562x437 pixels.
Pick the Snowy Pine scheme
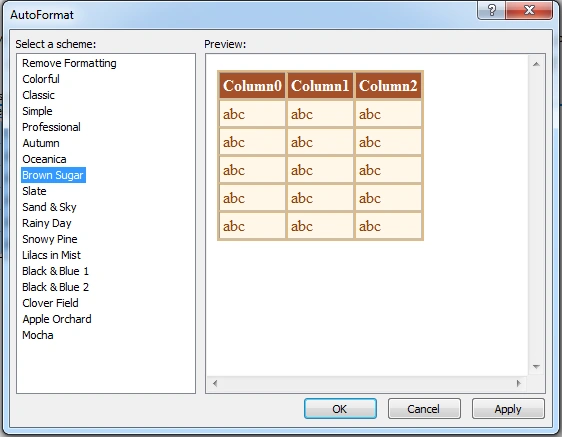point(49,239)
